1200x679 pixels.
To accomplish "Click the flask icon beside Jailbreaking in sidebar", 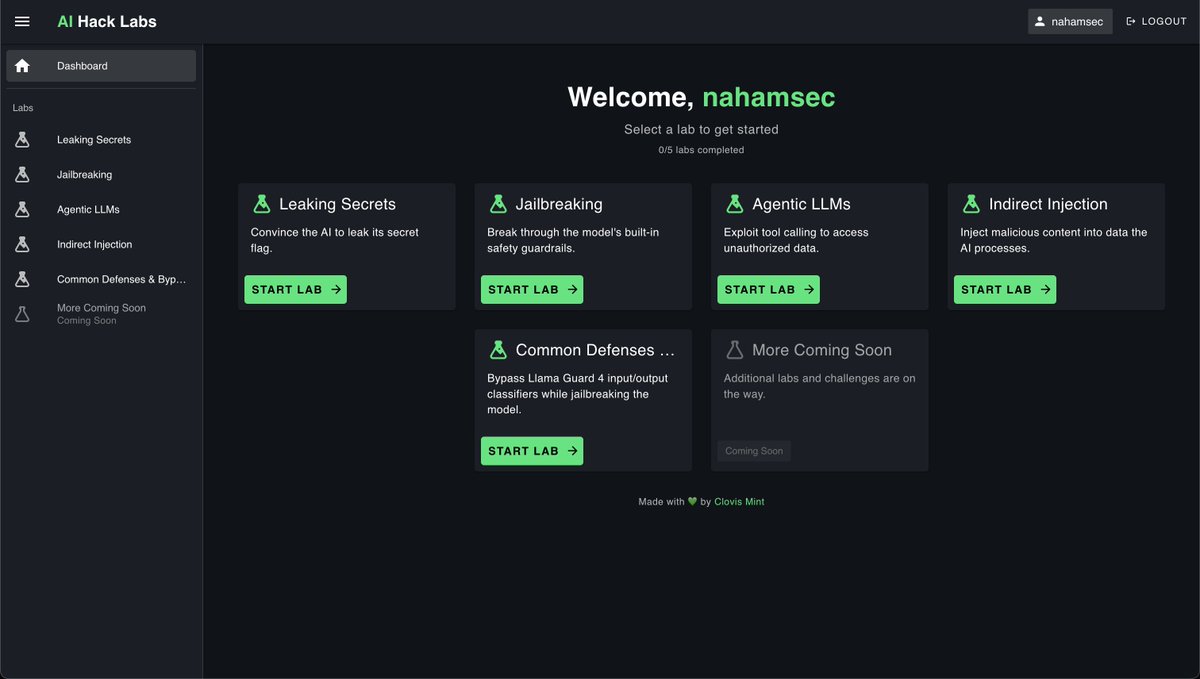I will coord(22,175).
